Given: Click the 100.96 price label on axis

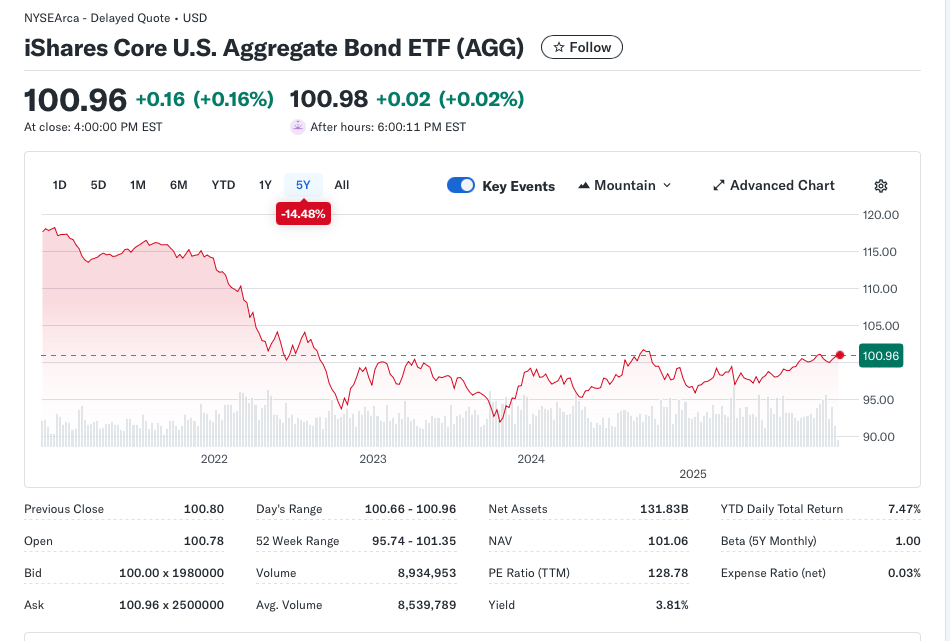Looking at the screenshot, I should tap(881, 356).
